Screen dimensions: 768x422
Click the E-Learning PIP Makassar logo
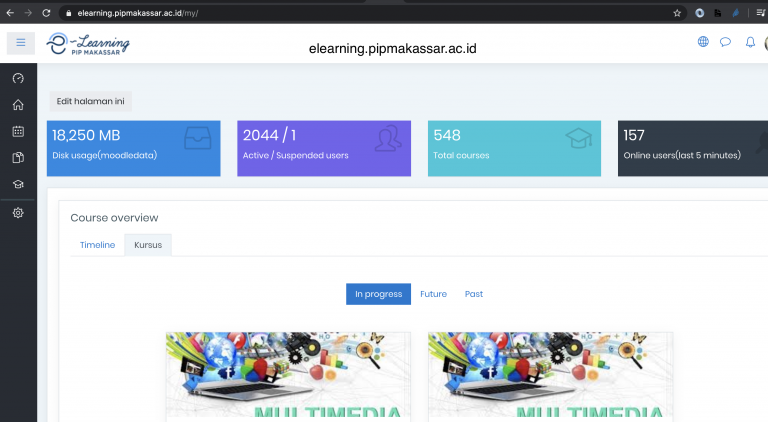(88, 44)
